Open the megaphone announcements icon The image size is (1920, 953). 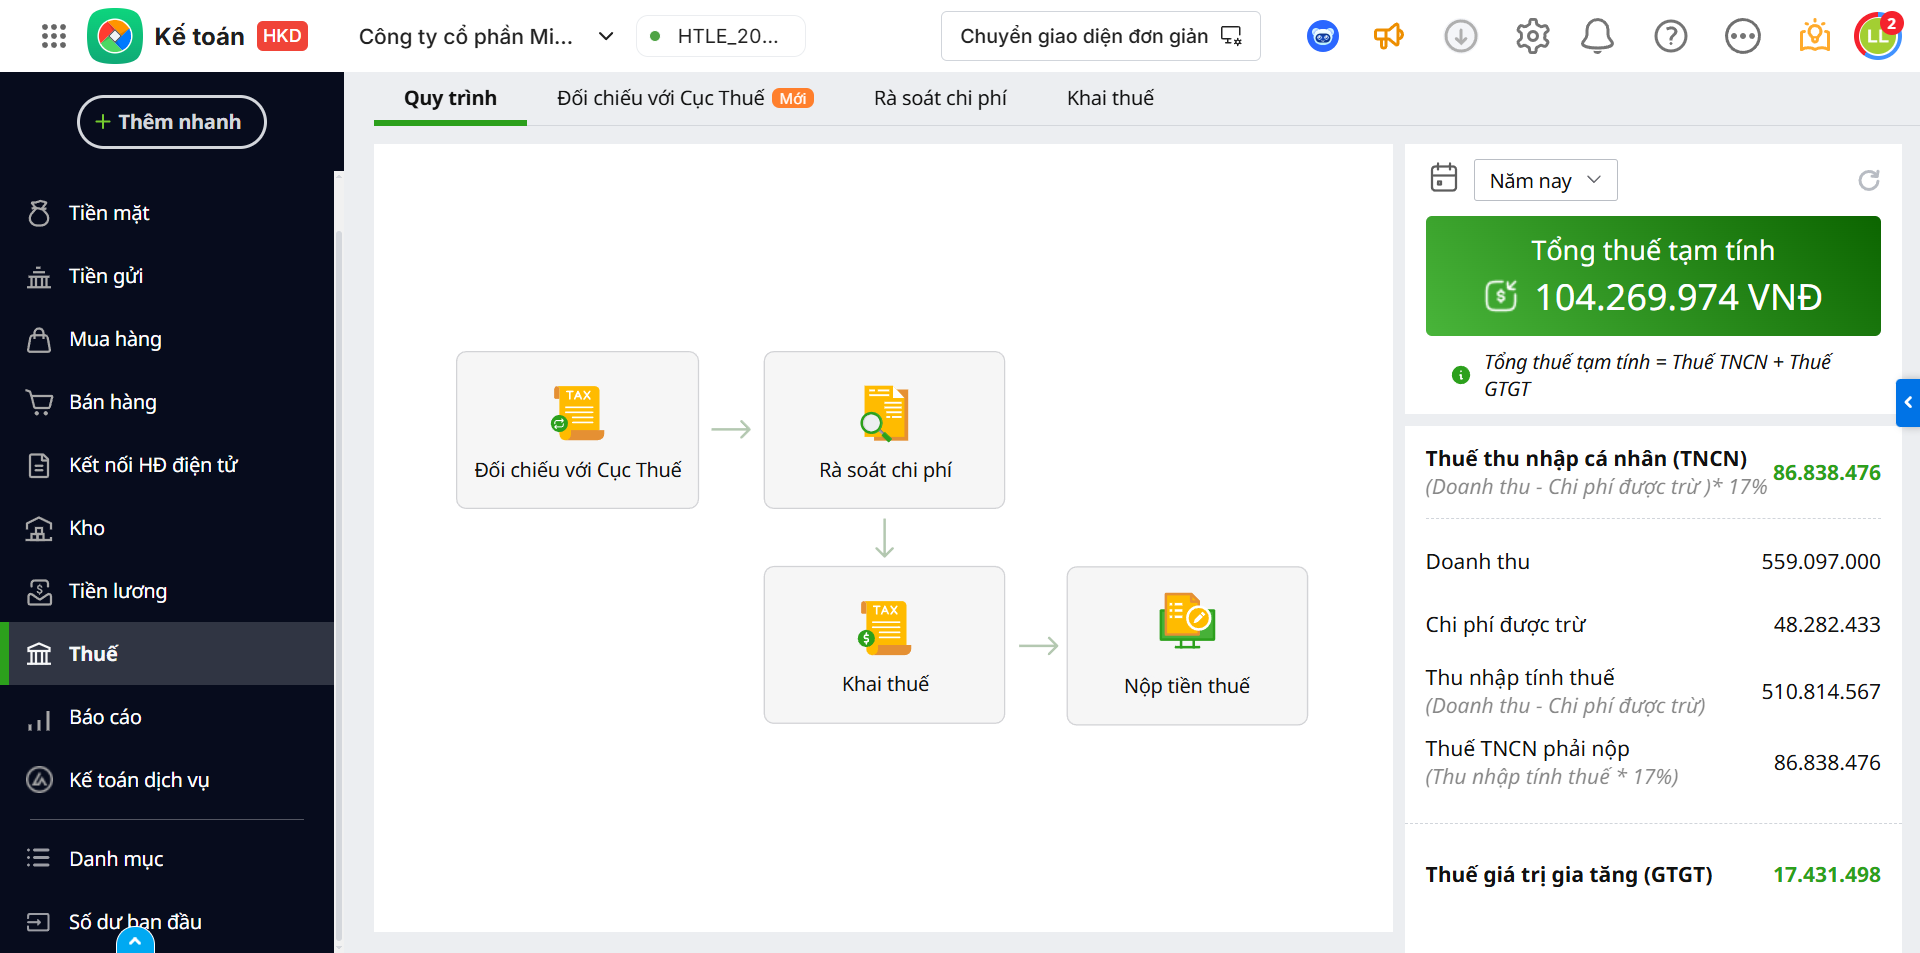pos(1388,37)
